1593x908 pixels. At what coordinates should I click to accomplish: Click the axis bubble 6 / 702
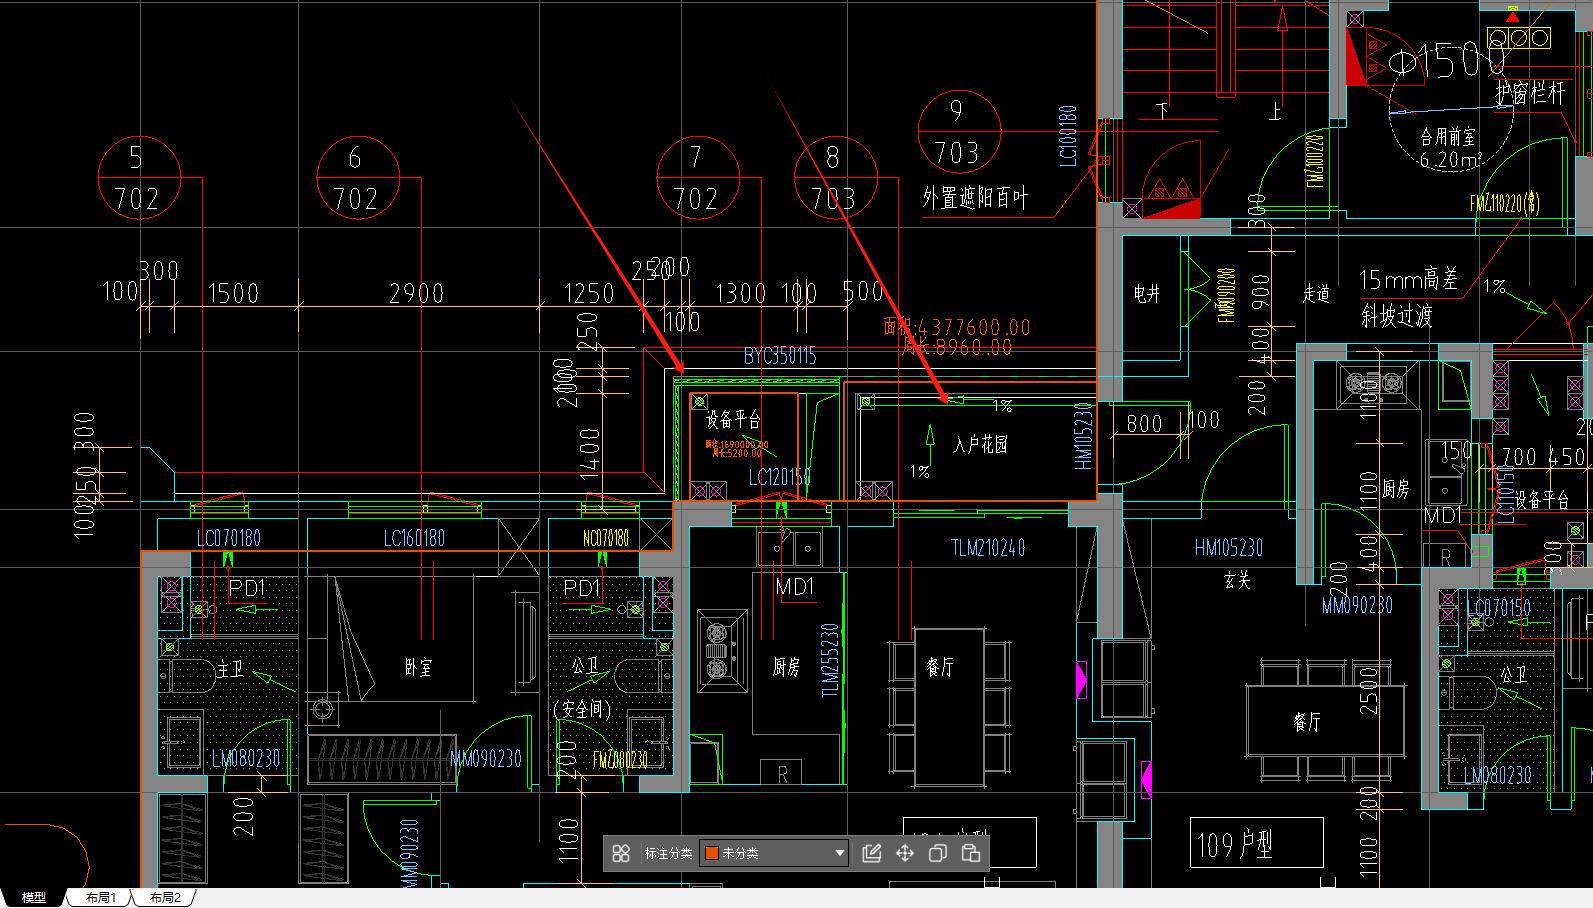point(358,178)
